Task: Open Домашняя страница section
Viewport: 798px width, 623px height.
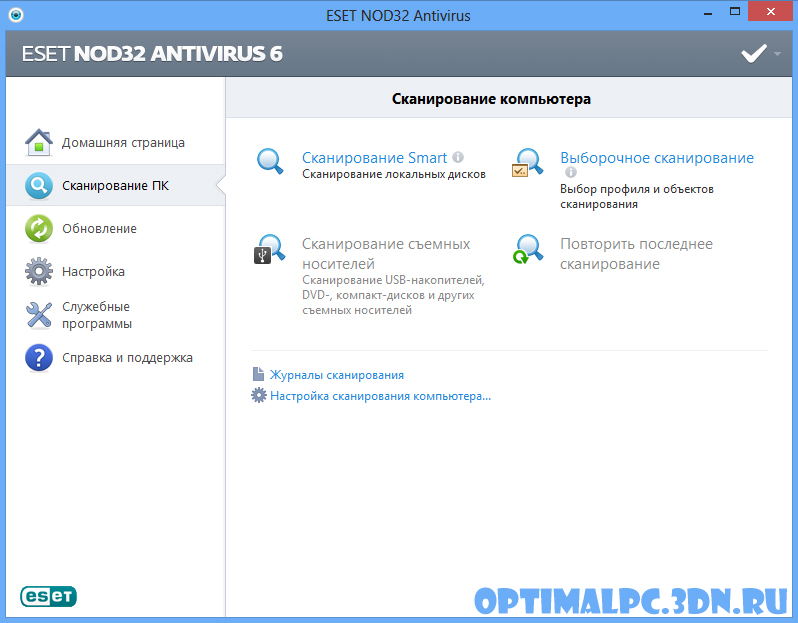Action: coord(123,143)
